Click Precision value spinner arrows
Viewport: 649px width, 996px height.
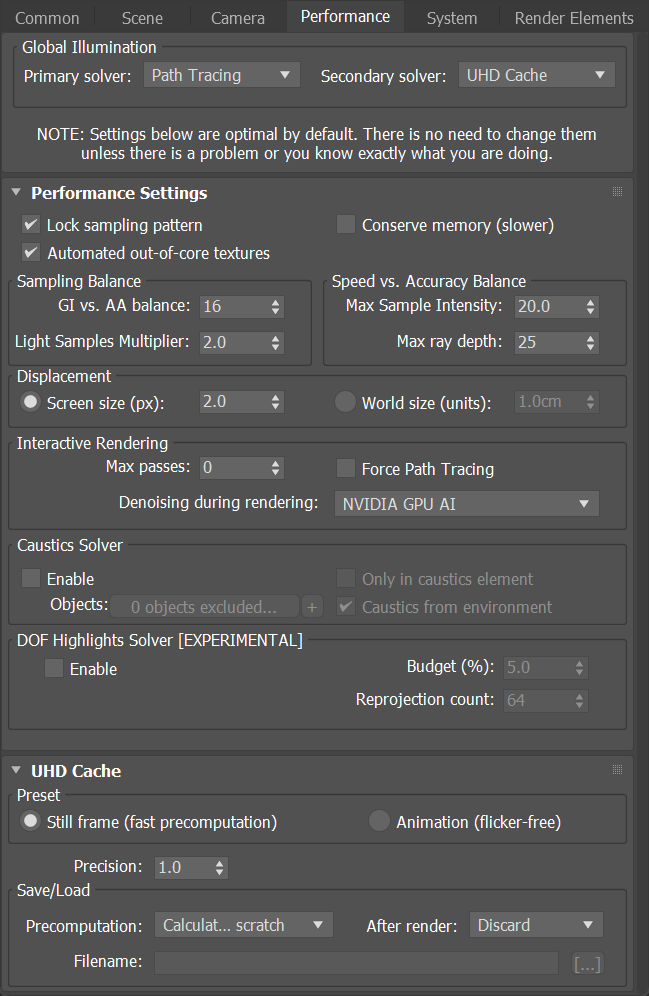tap(219, 868)
